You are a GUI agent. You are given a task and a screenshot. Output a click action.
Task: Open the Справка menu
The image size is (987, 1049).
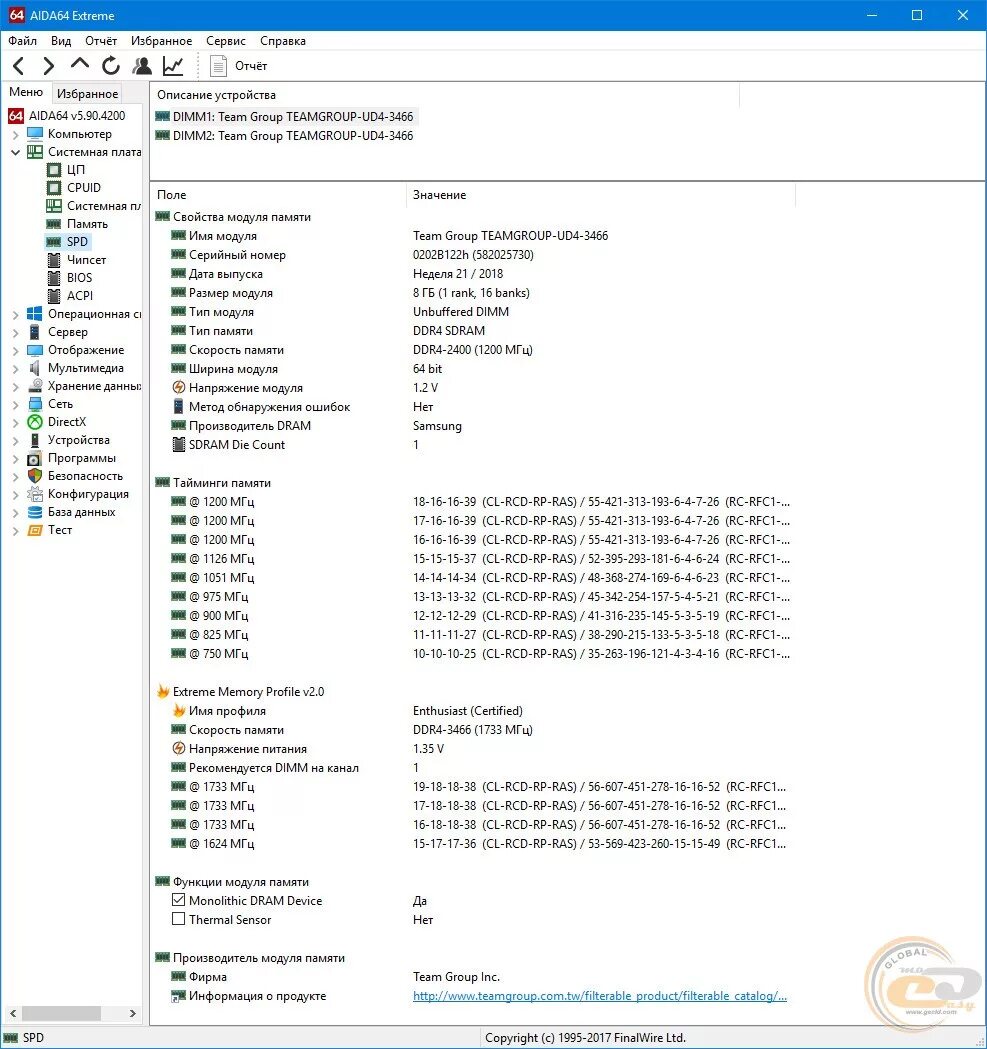click(x=283, y=41)
